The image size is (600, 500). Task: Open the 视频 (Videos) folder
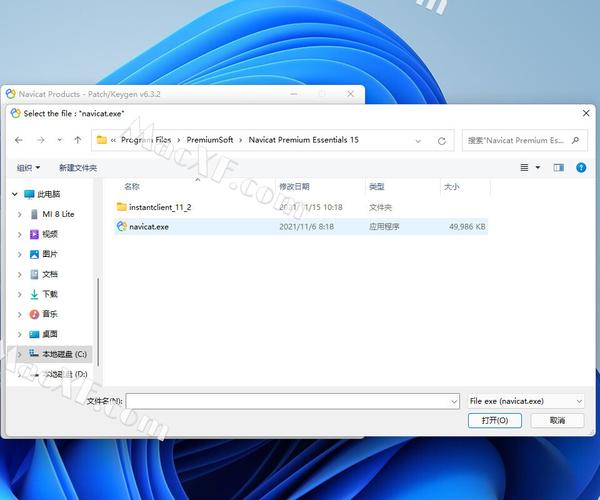tap(50, 234)
